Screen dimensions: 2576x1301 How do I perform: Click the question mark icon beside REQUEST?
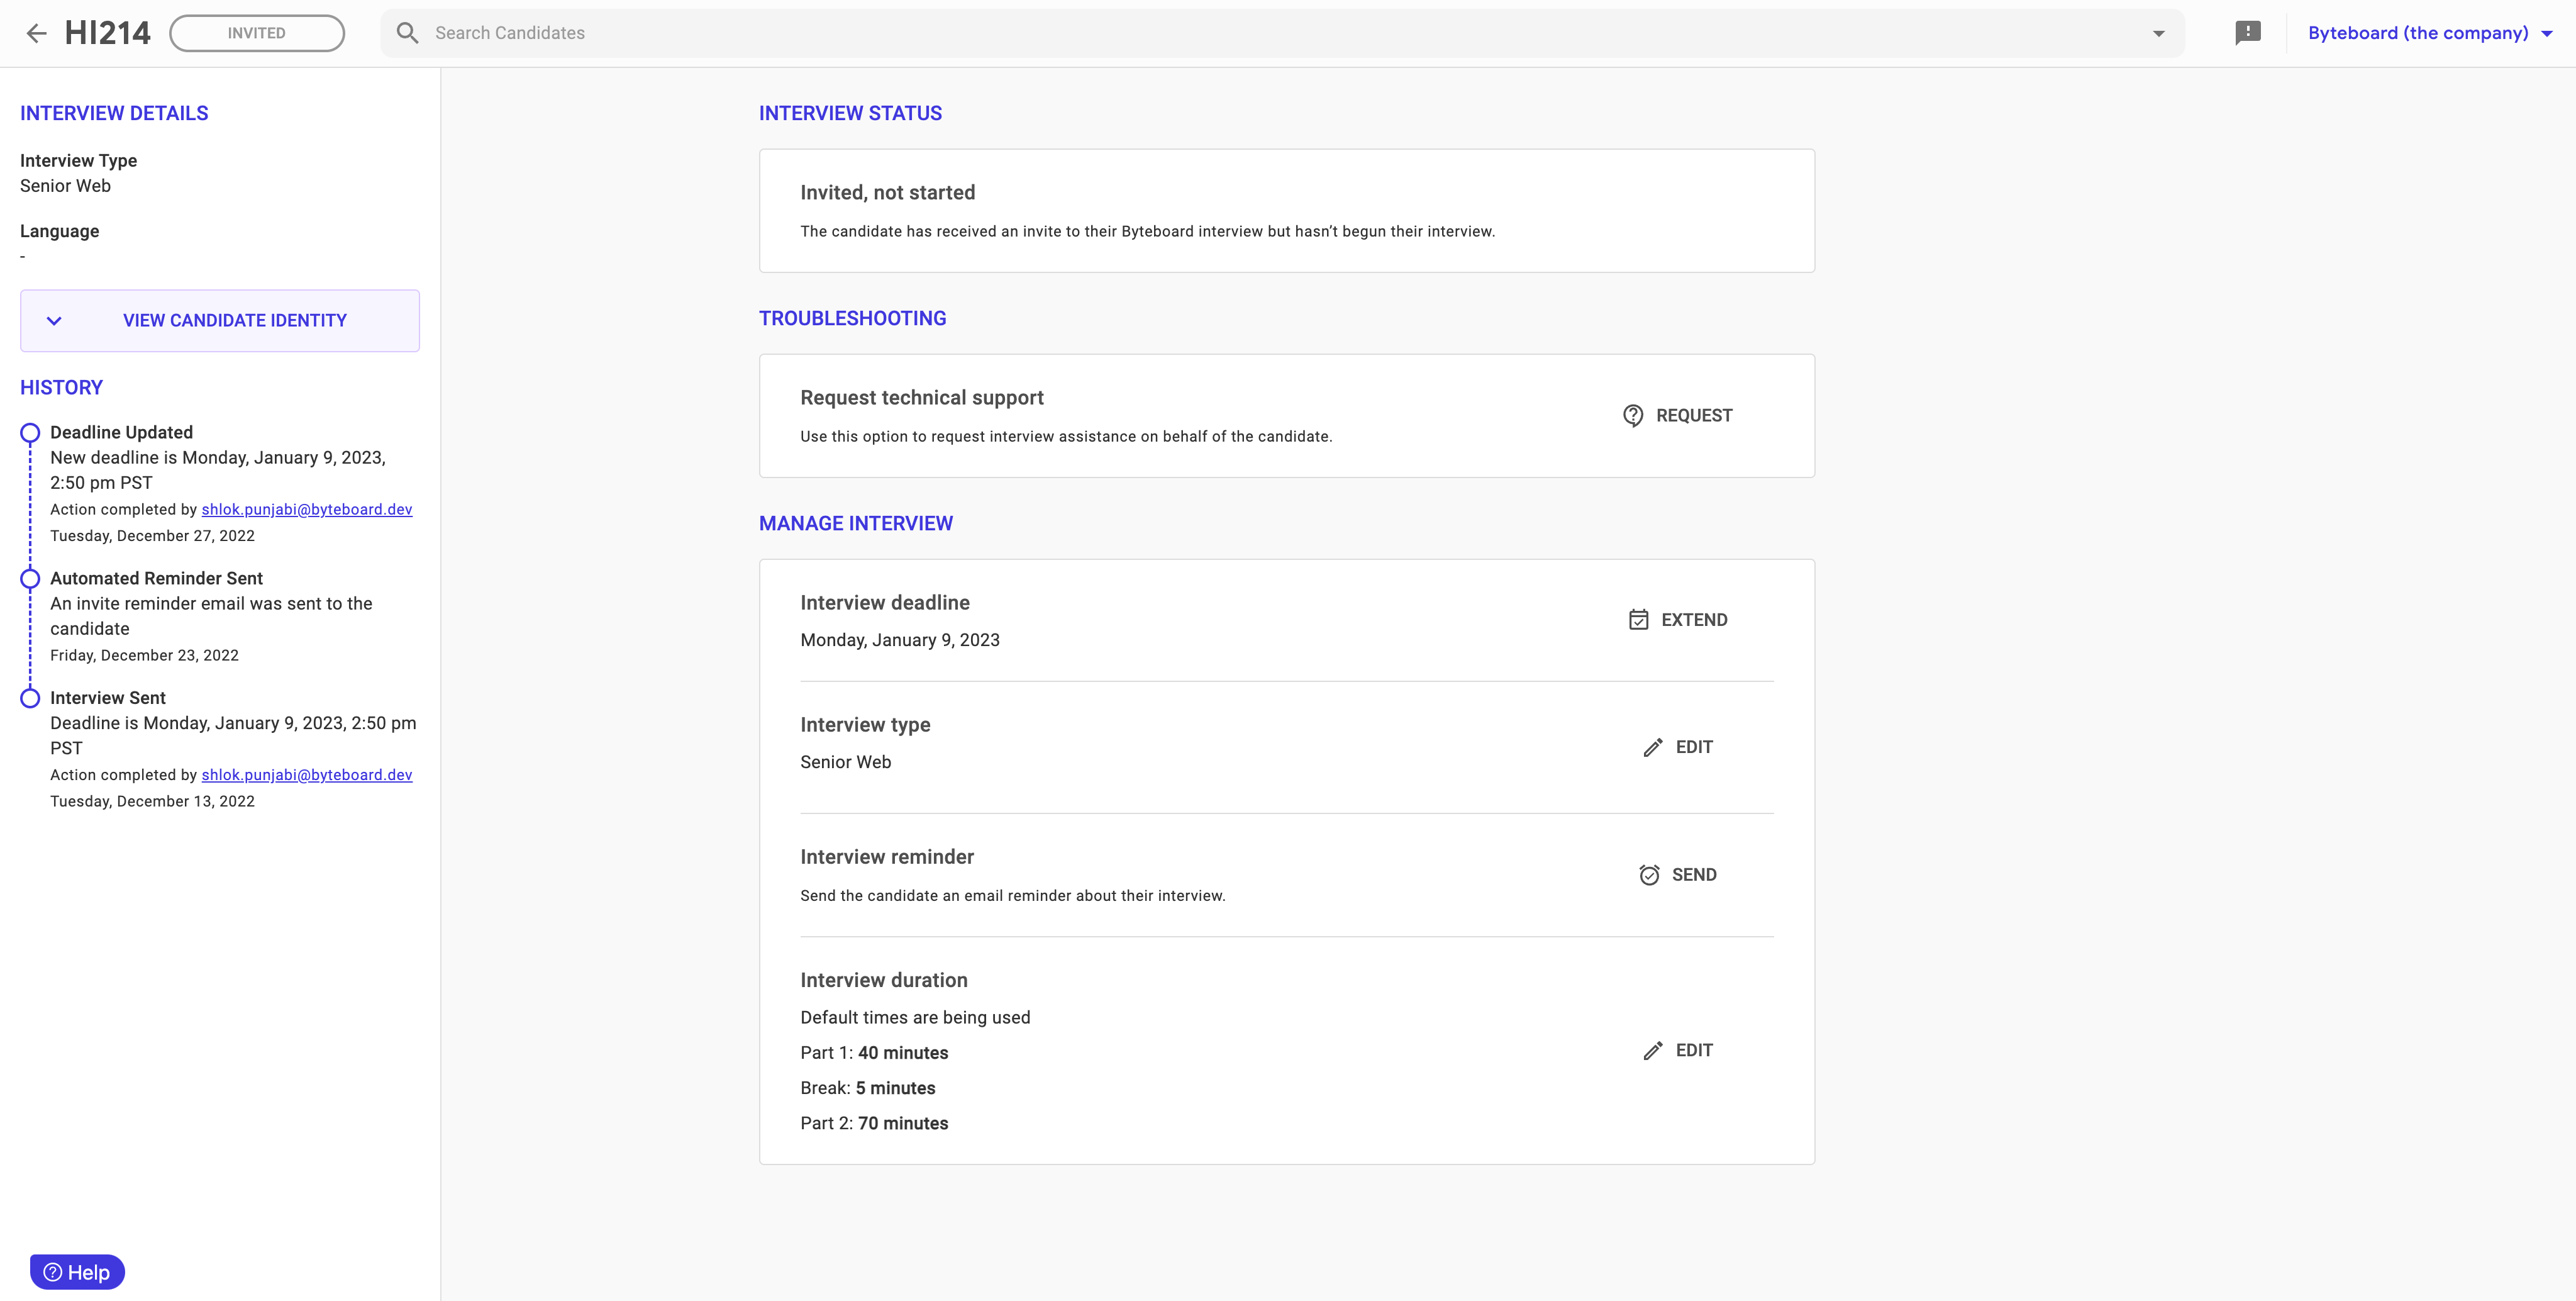pyautogui.click(x=1633, y=415)
